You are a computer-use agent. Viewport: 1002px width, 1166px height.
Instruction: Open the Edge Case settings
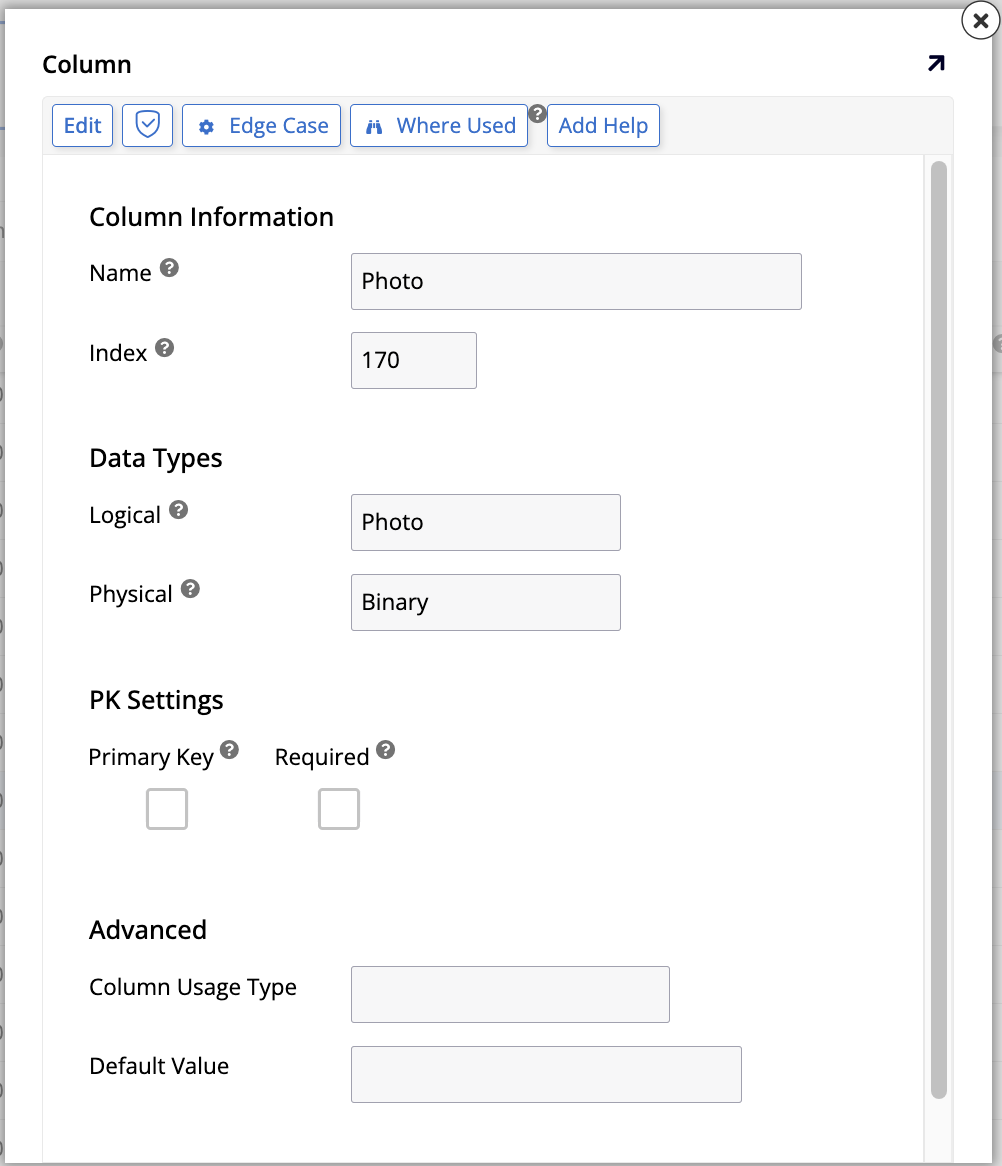click(x=261, y=125)
